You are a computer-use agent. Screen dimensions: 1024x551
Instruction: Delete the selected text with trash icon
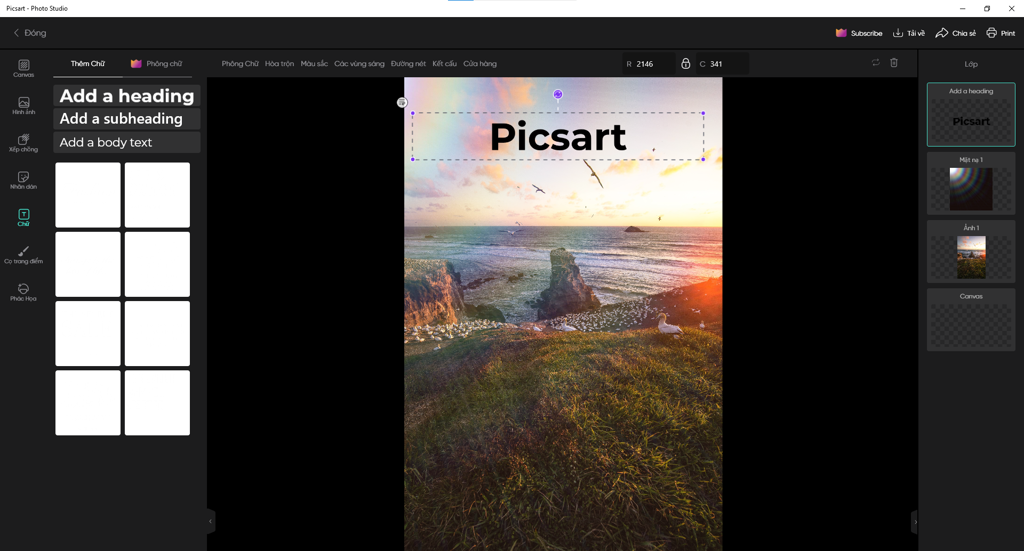coord(894,63)
